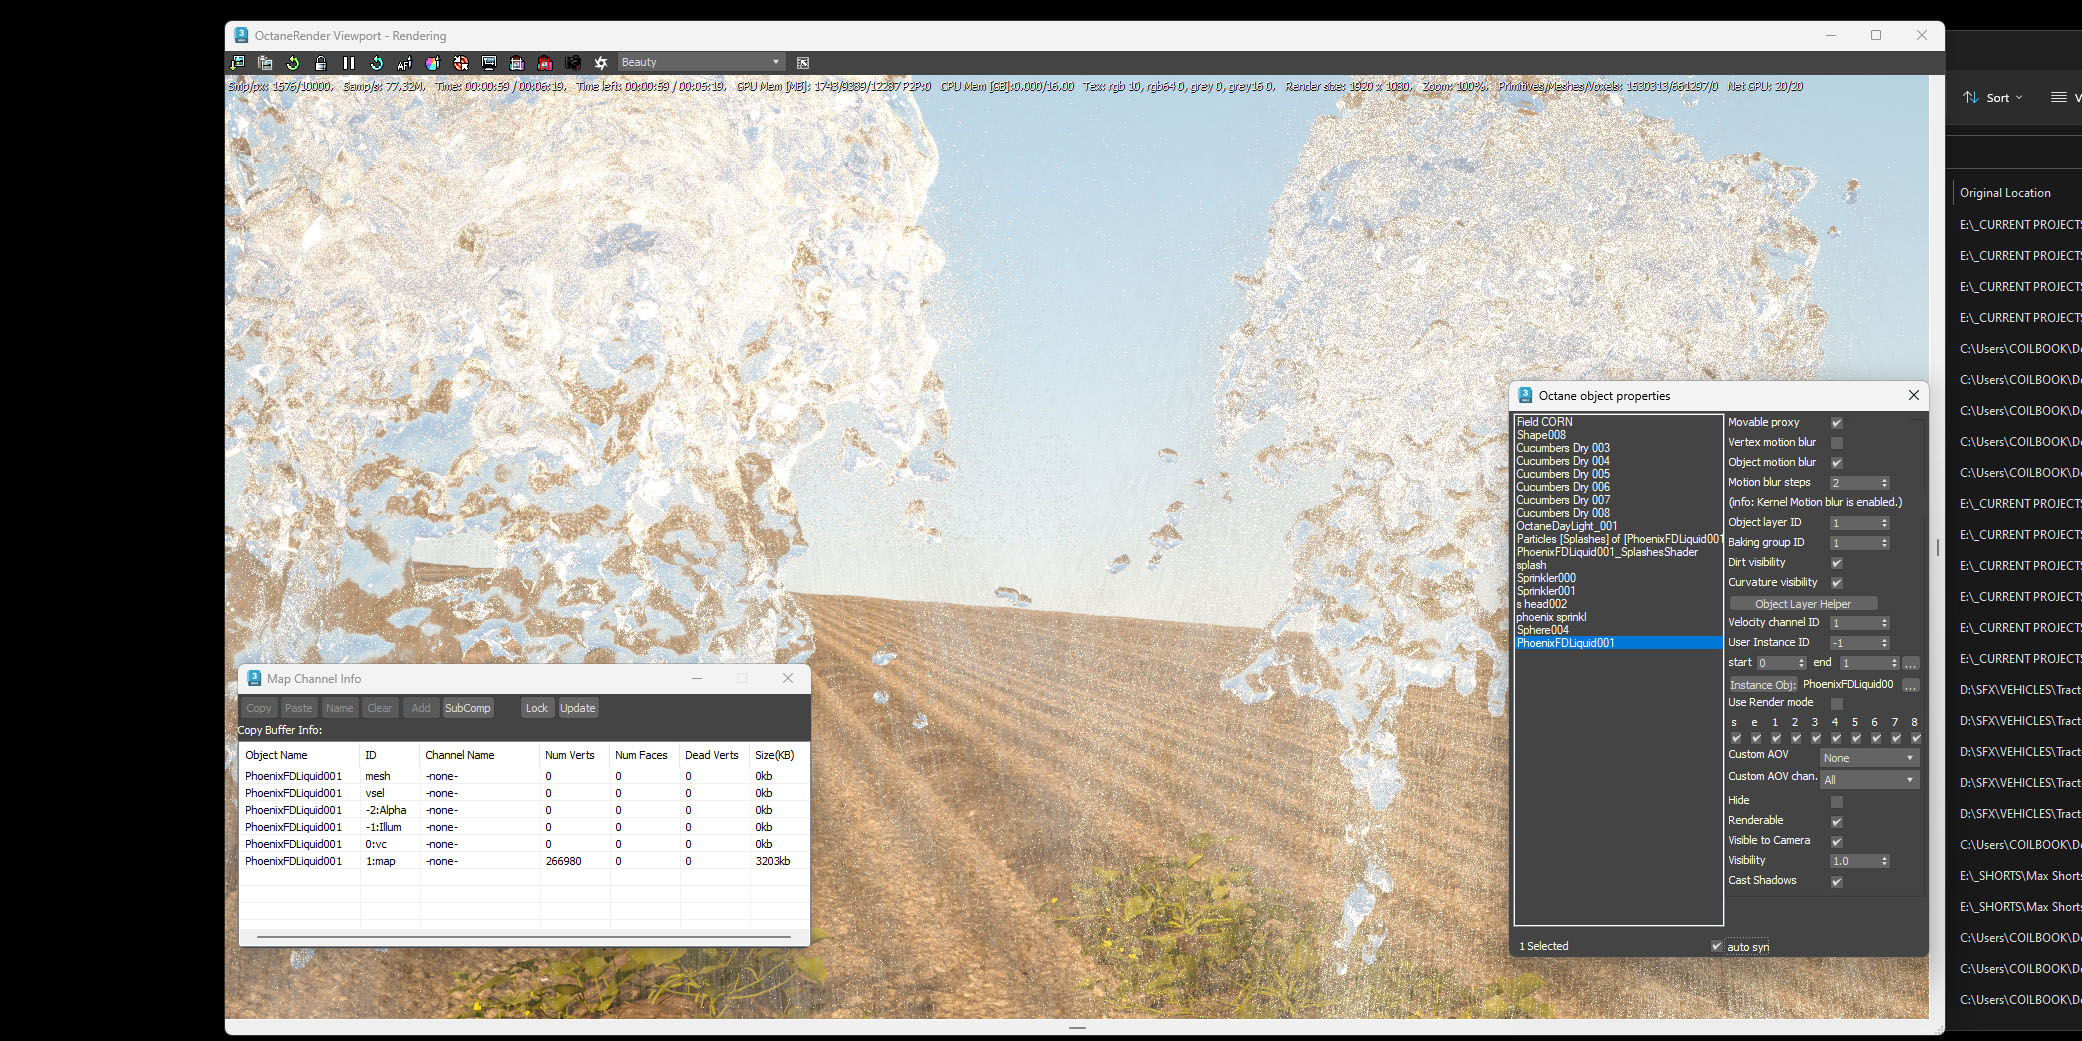2082x1041 pixels.
Task: Click the Instance Obj button
Action: click(x=1763, y=685)
